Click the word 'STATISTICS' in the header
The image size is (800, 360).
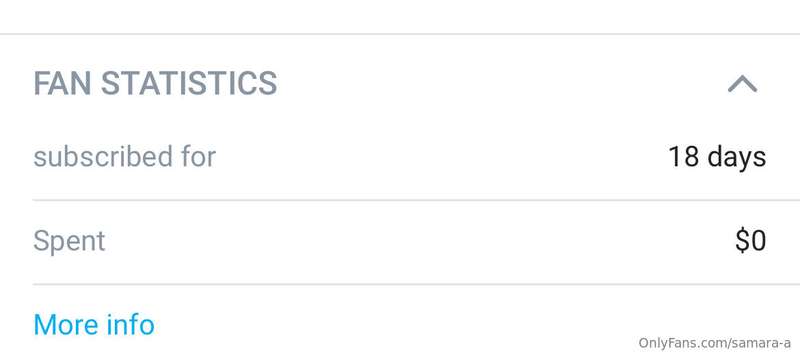(x=189, y=84)
